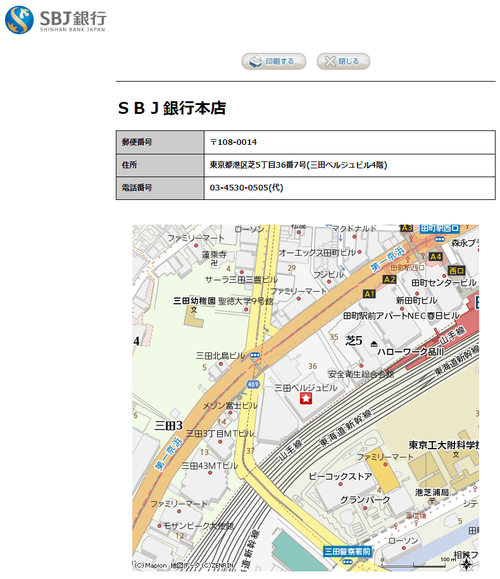Click the 安全衛生総合会館 label on map
This screenshot has height=579, width=500.
coord(361,374)
